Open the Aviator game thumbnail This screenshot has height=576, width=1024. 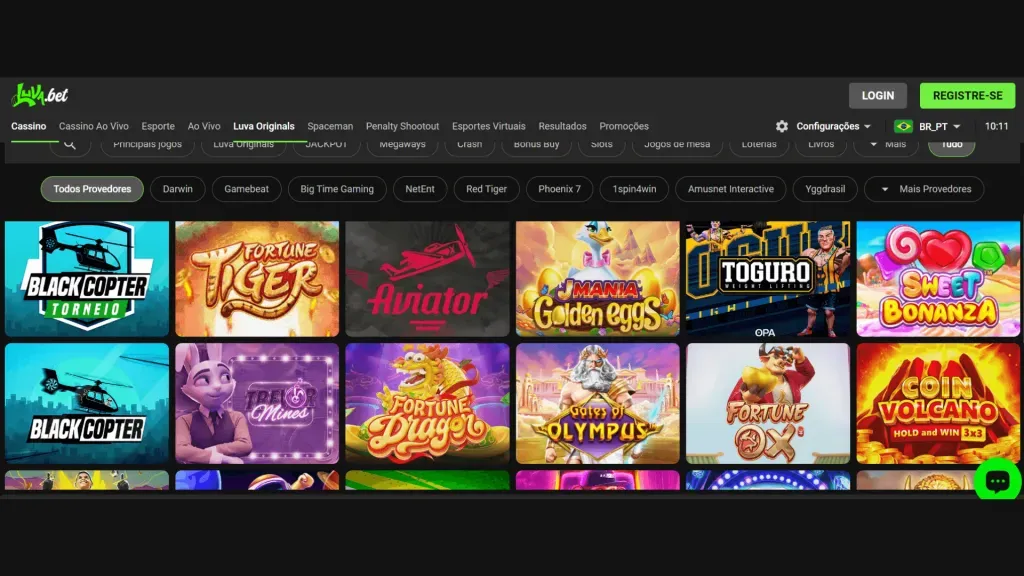(x=427, y=277)
